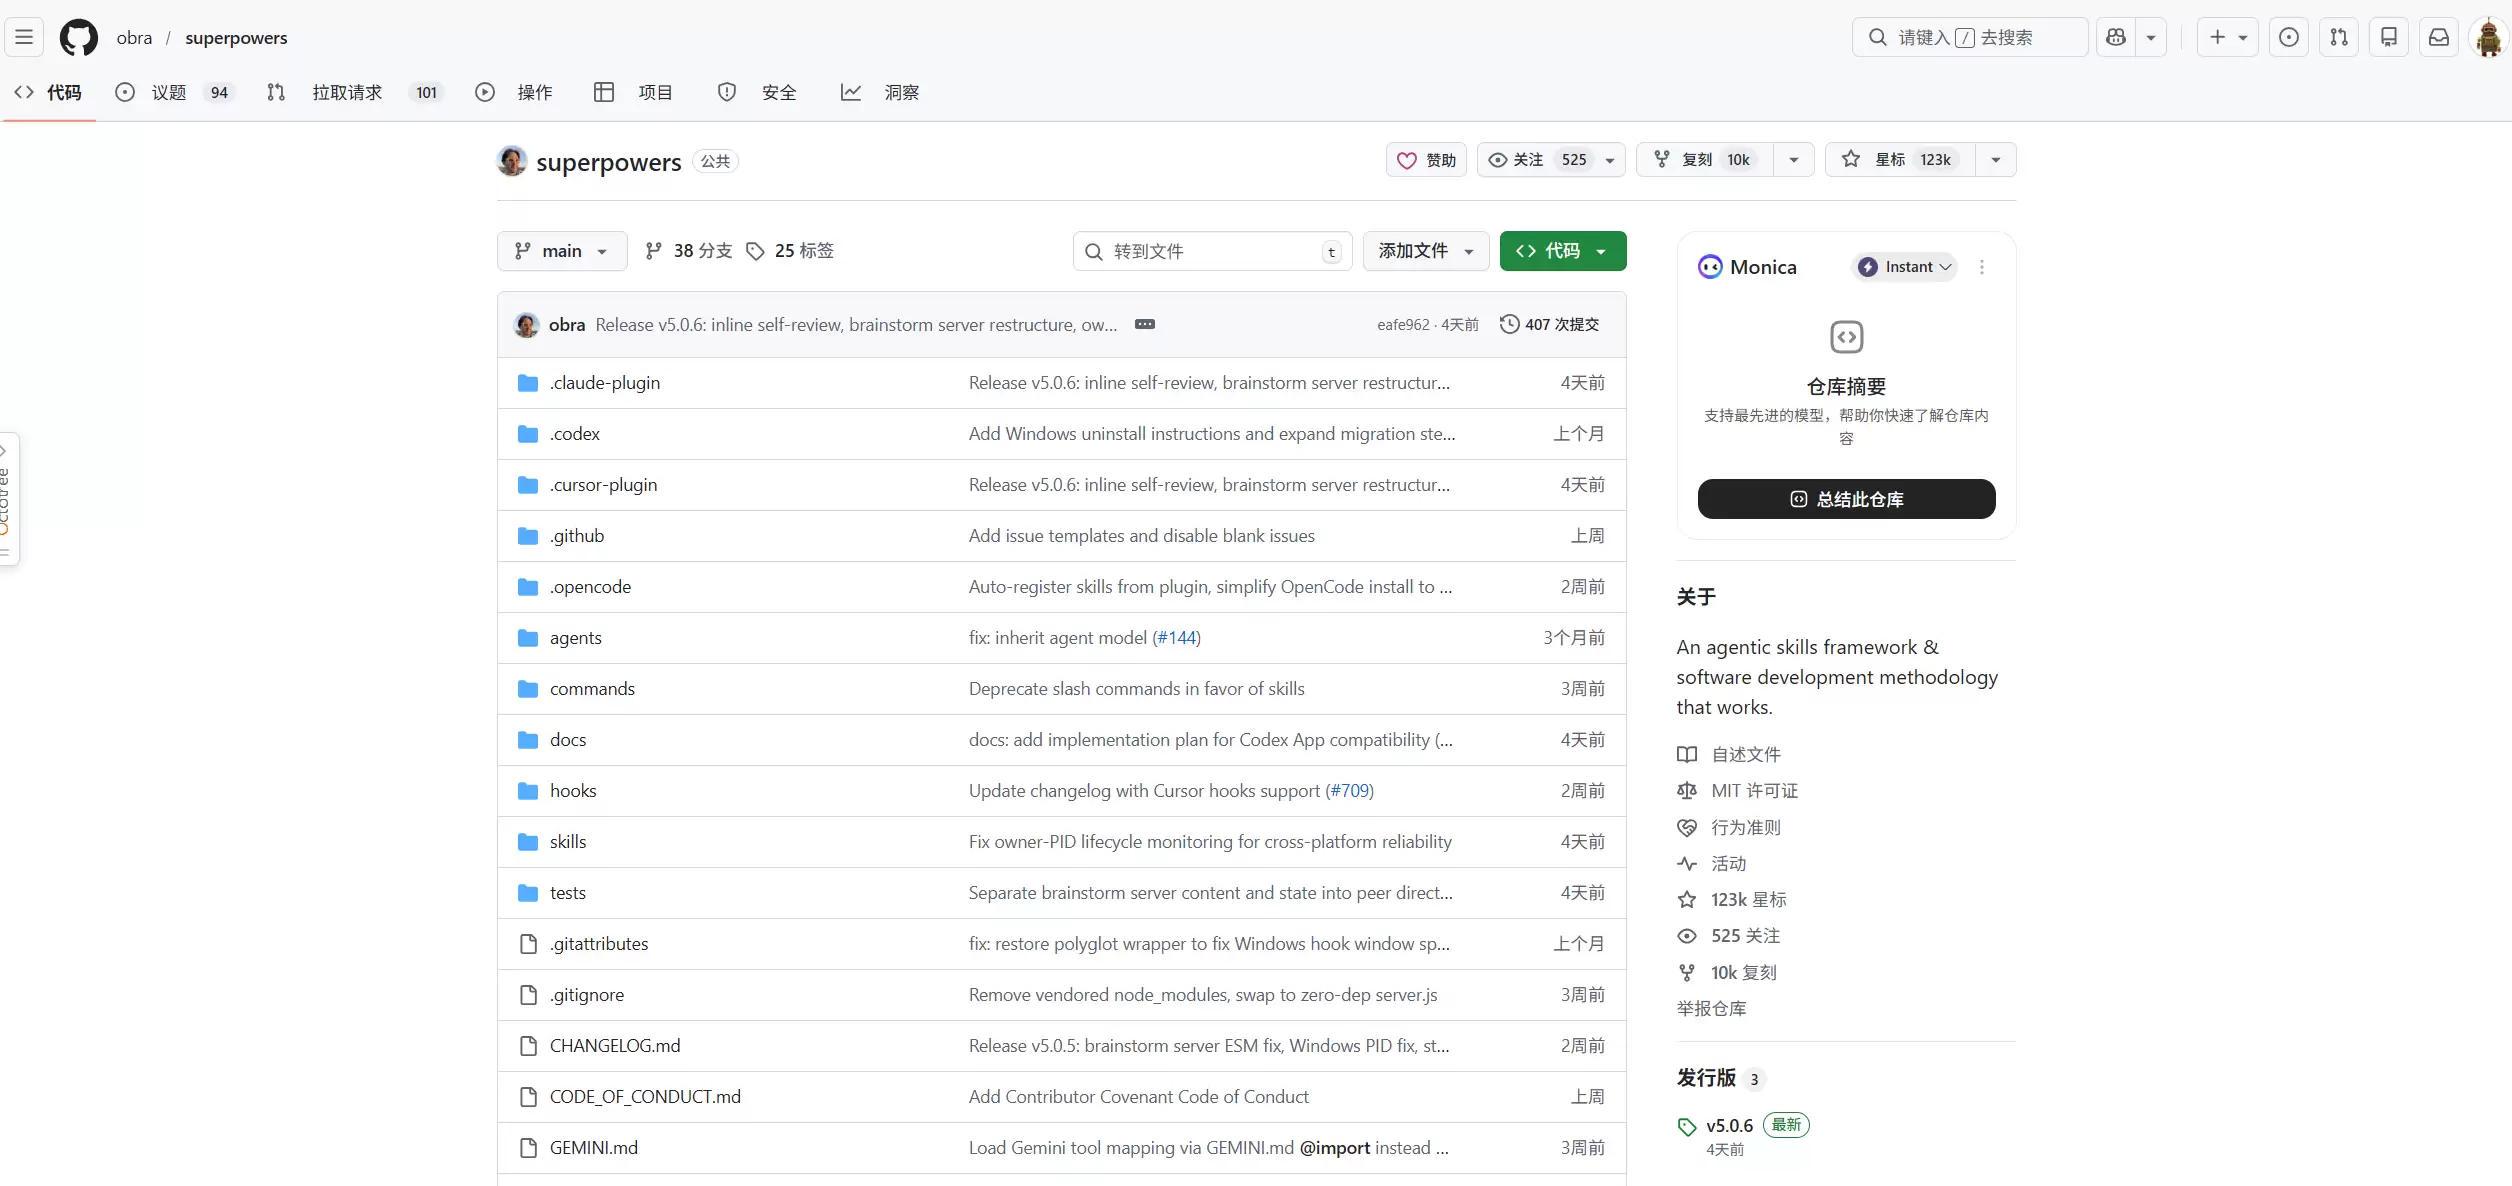
Task: Toggle star on the superpowers repository
Action: coord(1900,160)
